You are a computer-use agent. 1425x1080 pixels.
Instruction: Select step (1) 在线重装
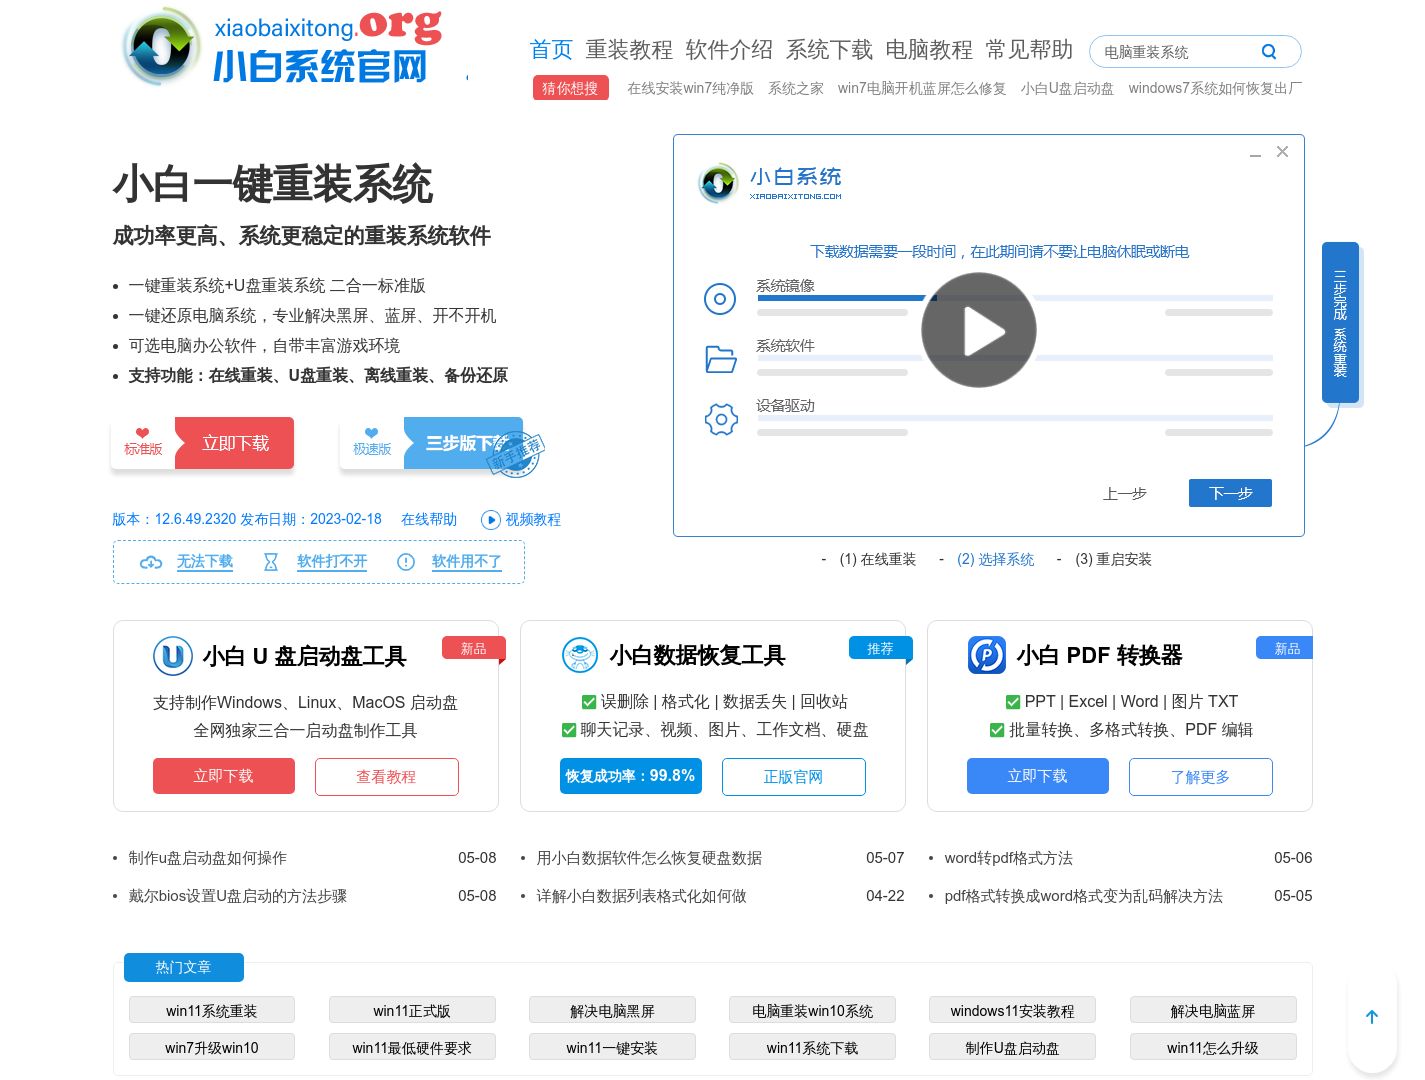point(877,560)
